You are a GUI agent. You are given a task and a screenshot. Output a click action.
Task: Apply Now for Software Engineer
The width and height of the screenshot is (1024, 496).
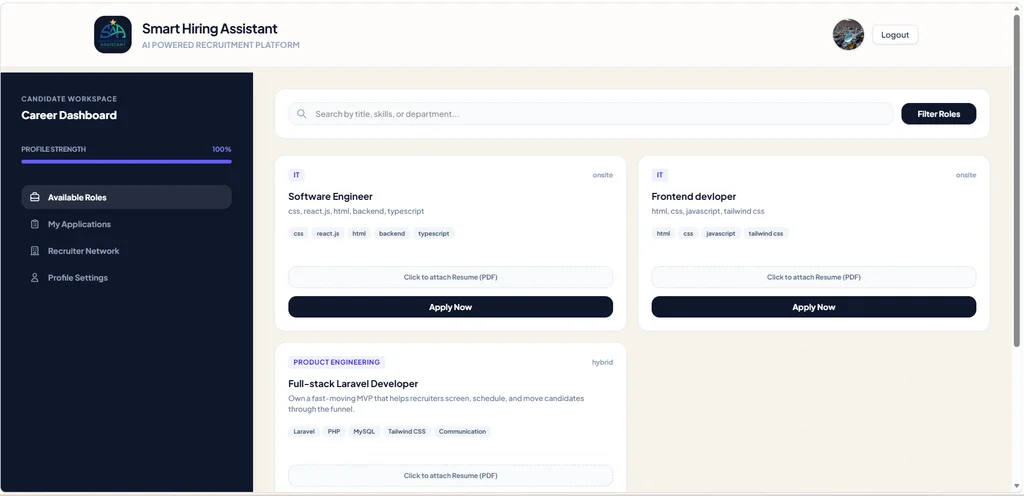[451, 307]
